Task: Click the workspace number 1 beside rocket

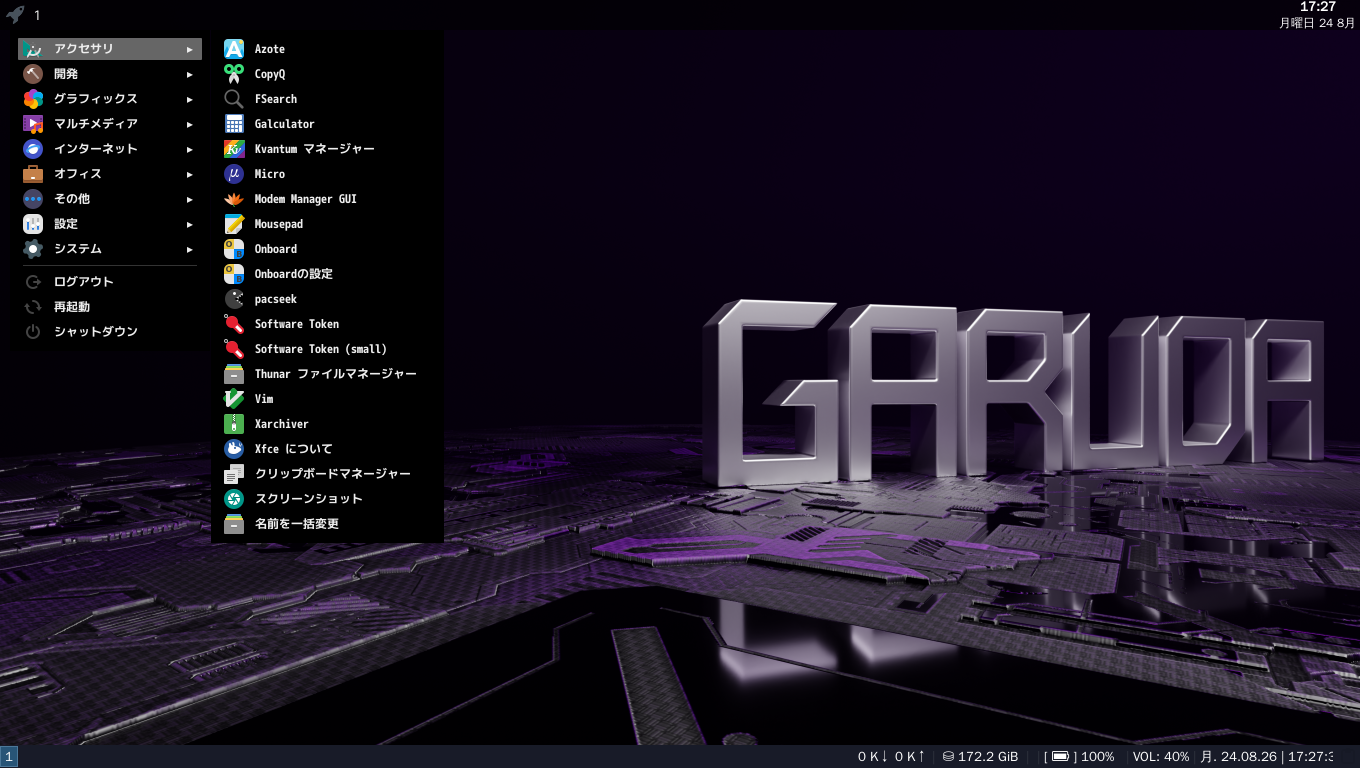Action: pos(37,15)
